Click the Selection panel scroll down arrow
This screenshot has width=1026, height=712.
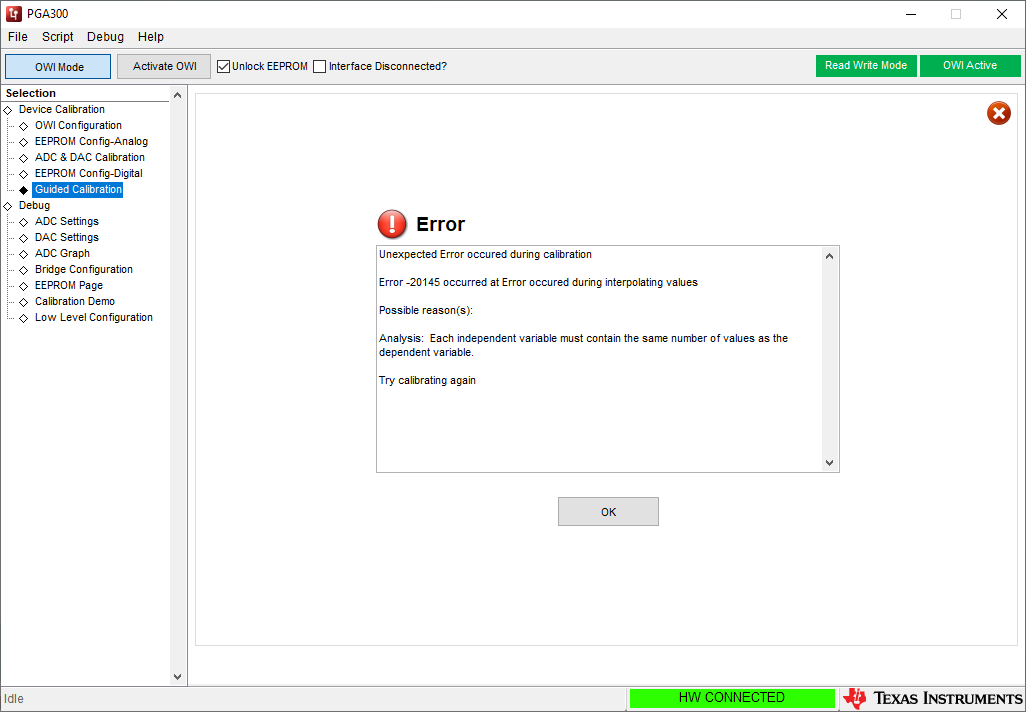point(177,677)
